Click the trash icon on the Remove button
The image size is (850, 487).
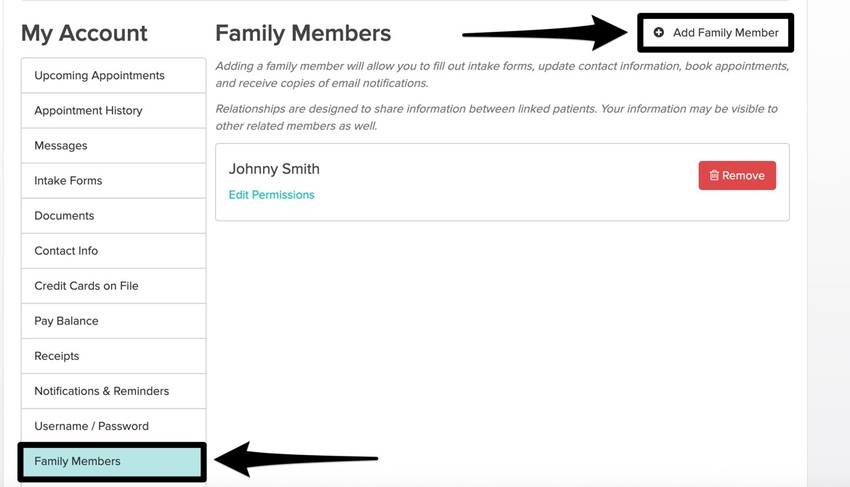coord(714,176)
